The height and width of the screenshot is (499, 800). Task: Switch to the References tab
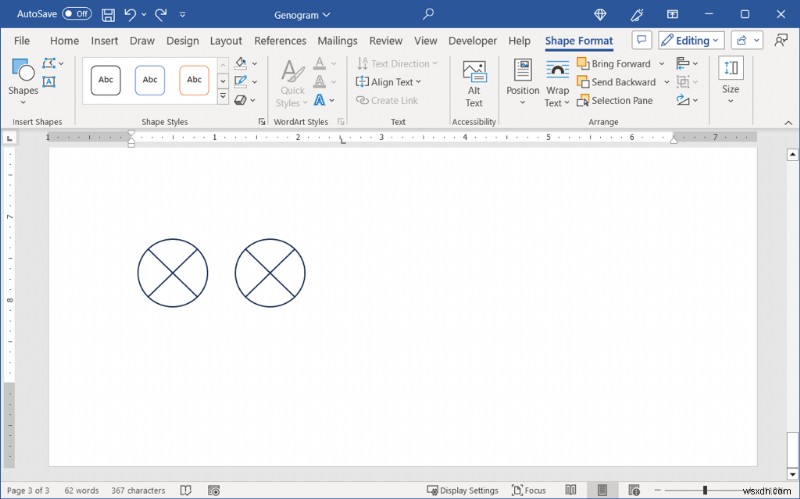pos(280,41)
